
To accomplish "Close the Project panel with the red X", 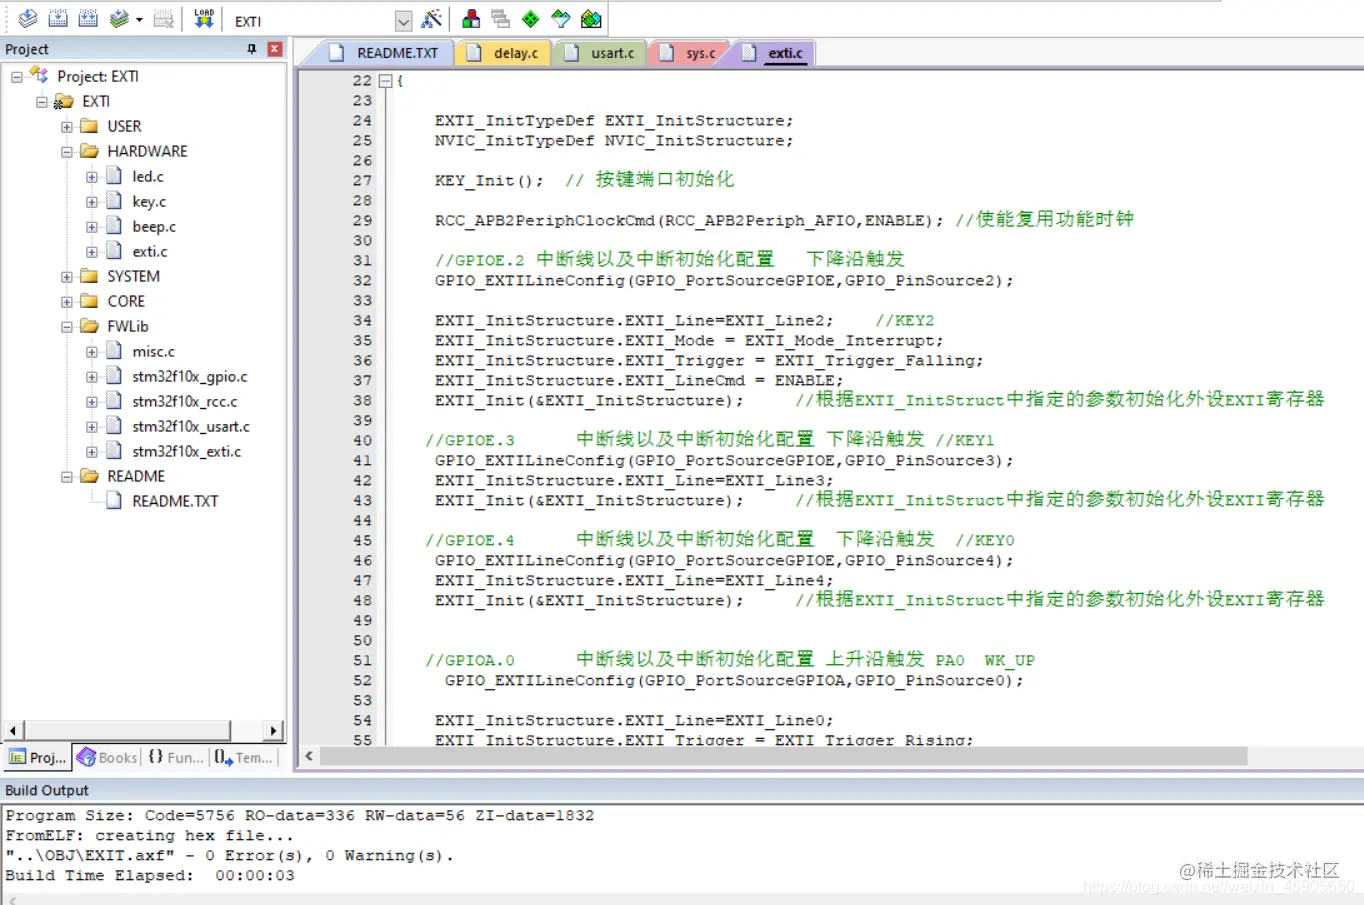I will coord(275,49).
